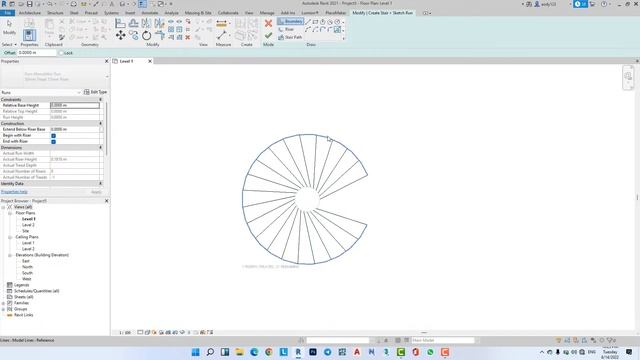640x360 pixels.
Task: Open the Annotate ribbon tab
Action: pos(150,13)
